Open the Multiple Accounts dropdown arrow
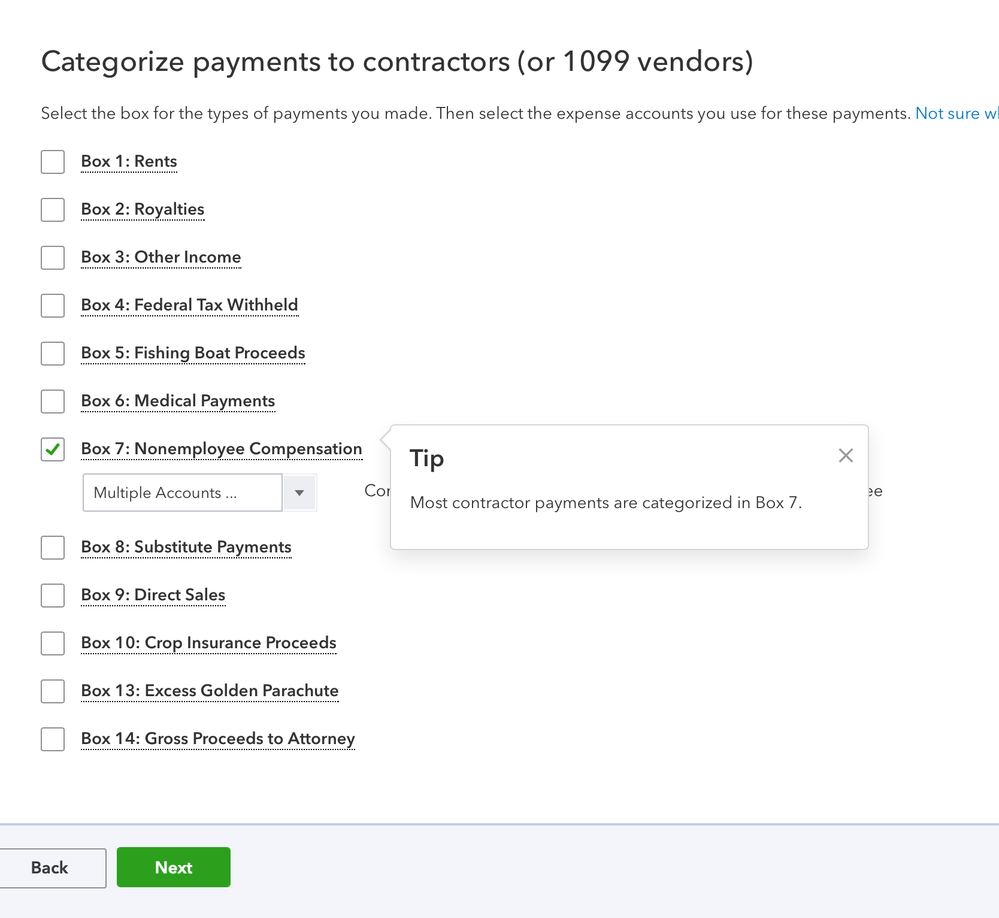This screenshot has width=999, height=918. point(299,493)
